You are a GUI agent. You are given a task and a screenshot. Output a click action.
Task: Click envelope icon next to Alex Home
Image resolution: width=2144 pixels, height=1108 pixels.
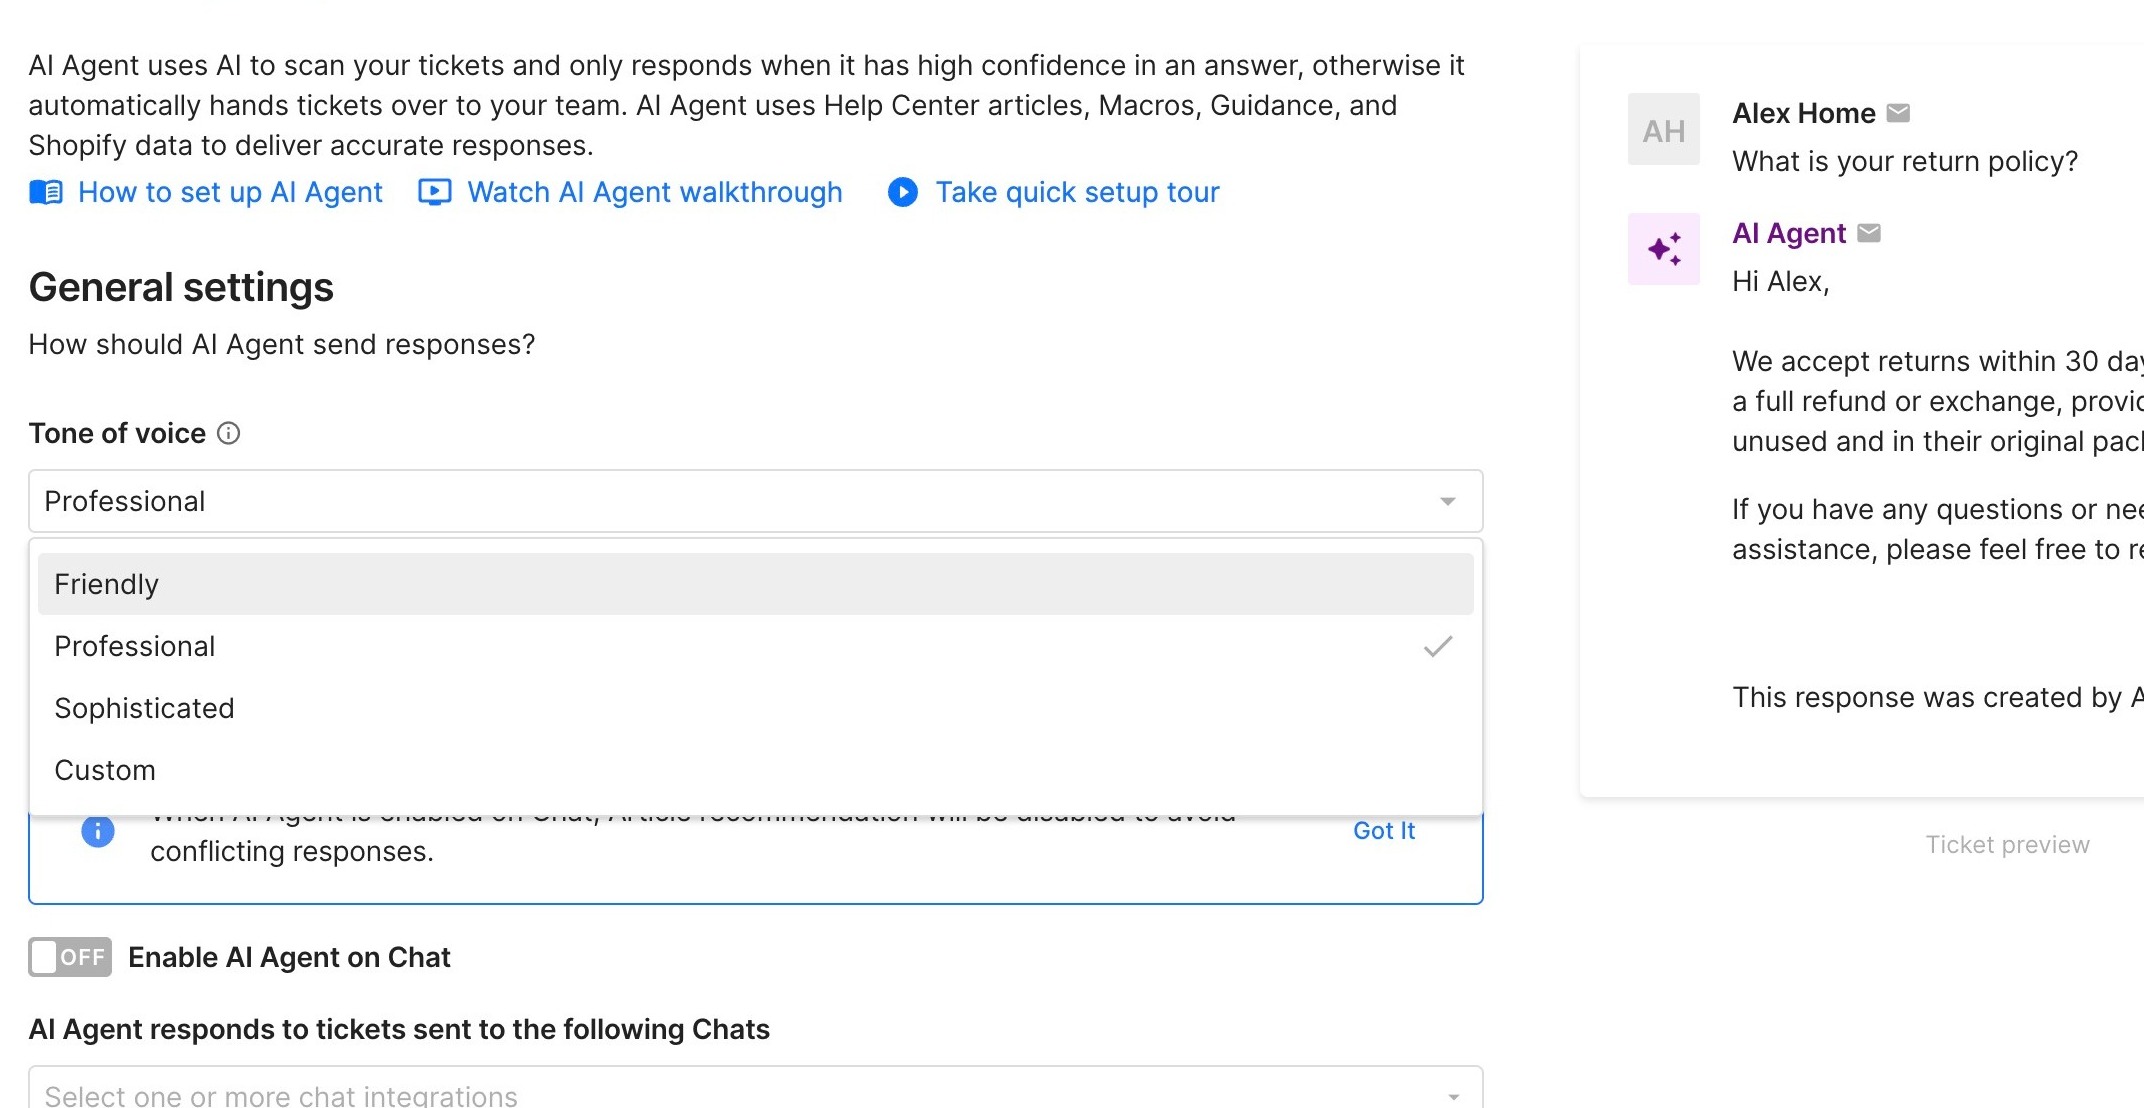(1898, 113)
